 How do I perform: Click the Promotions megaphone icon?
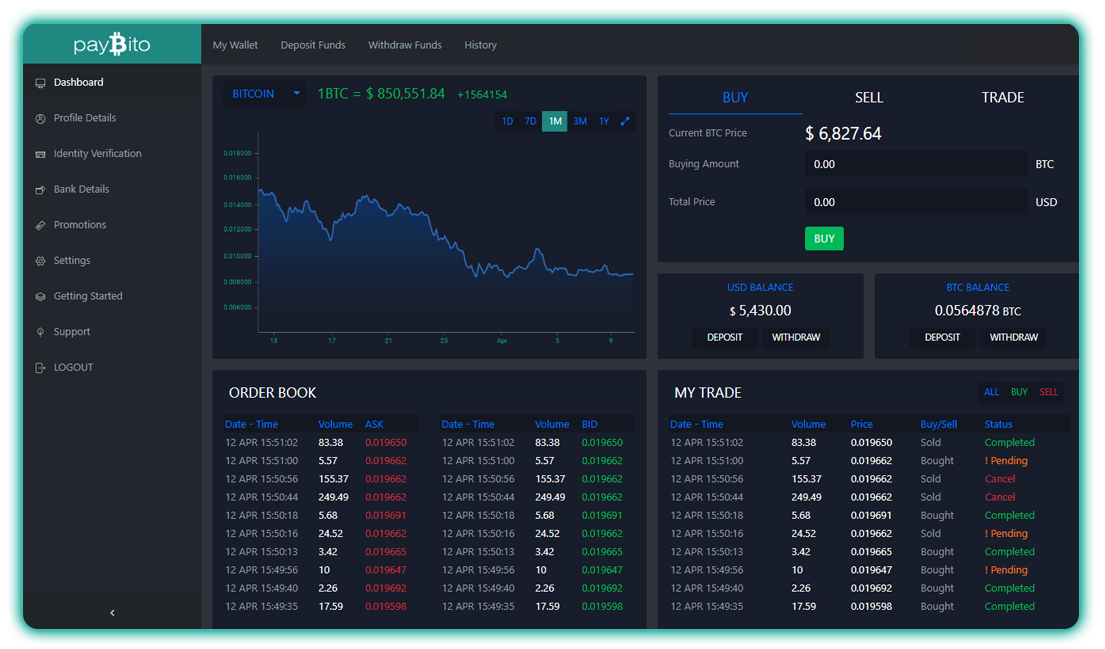pyautogui.click(x=40, y=224)
